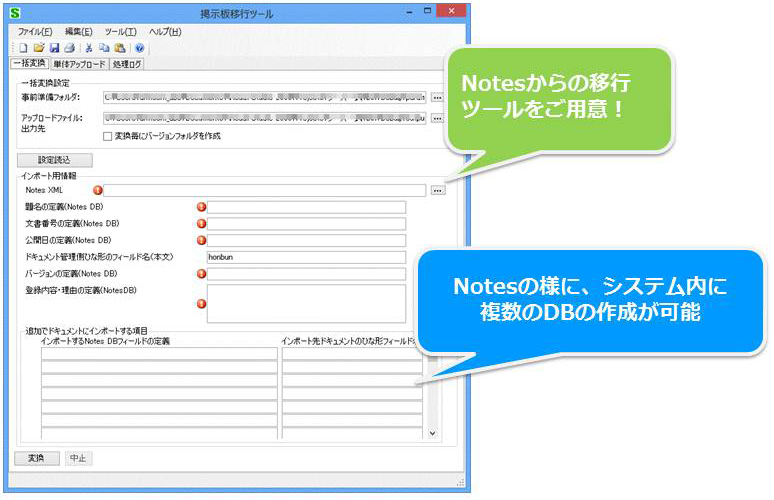Enable 変換毎にバージョンフォルダを作成 checkbox
Screen dimensions: 774x500
pos(108,136)
